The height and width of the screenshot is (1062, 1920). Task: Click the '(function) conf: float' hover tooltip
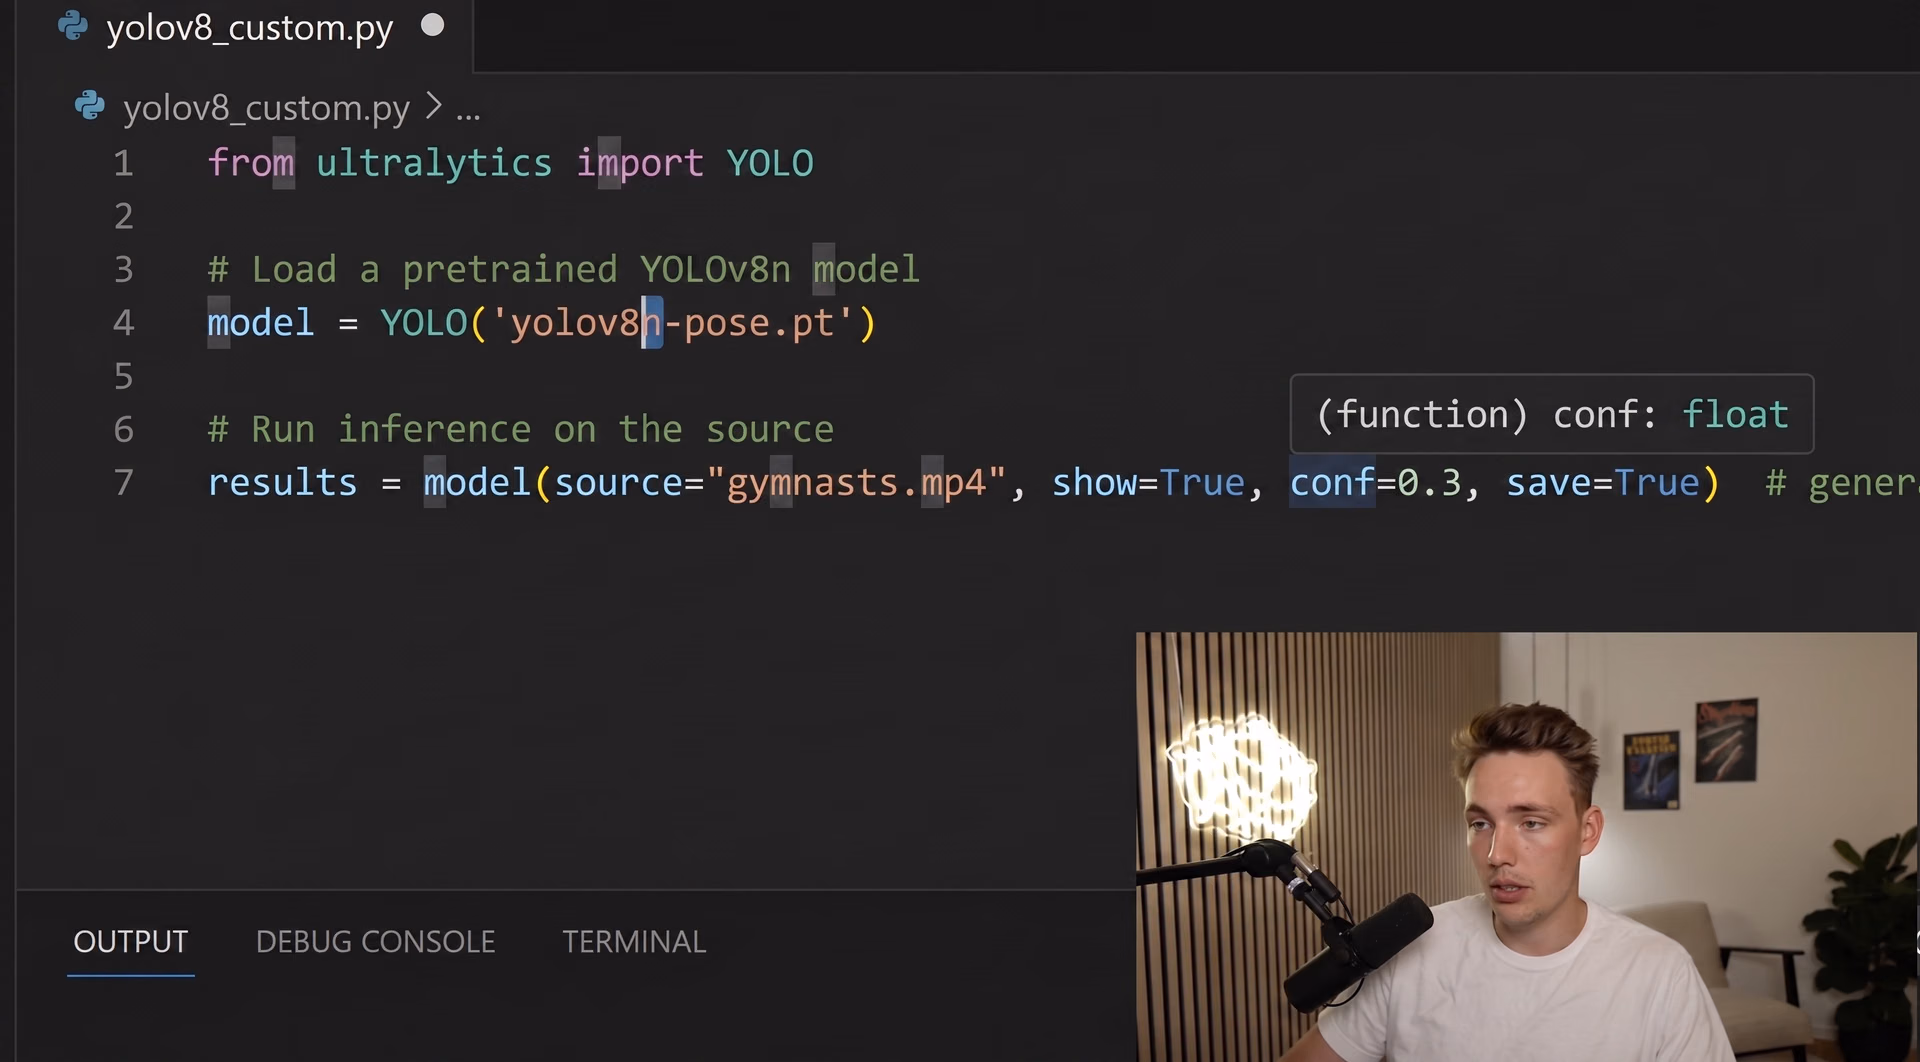[x=1552, y=414]
